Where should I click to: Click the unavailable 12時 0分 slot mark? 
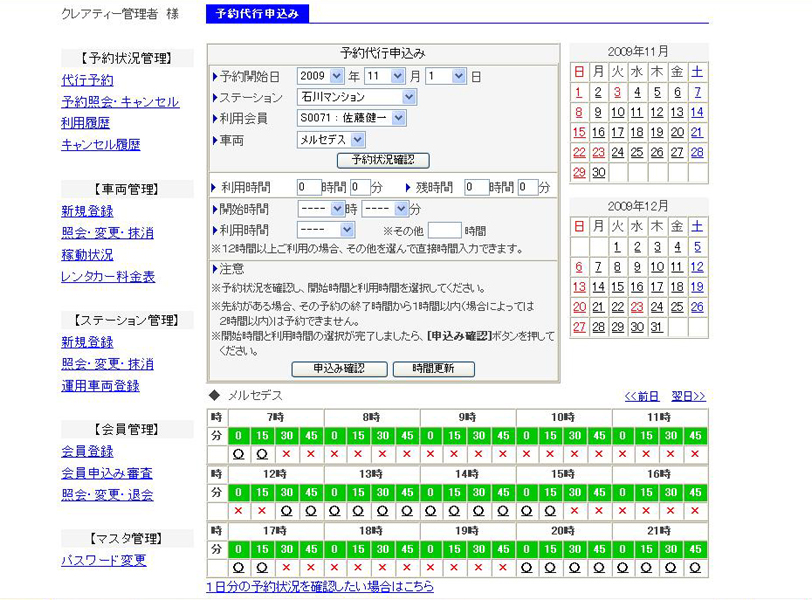pos(239,511)
